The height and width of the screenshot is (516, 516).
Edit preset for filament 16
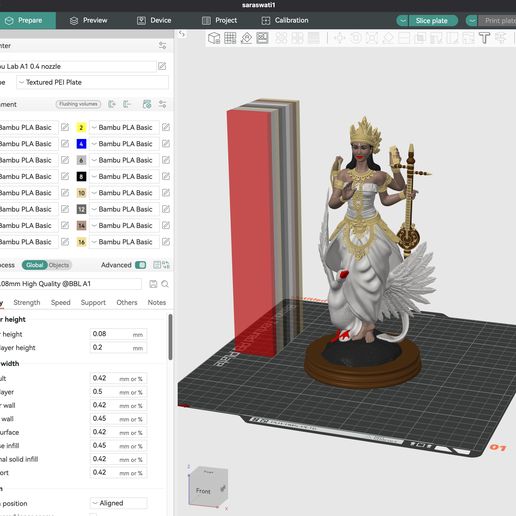pyautogui.click(x=166, y=242)
